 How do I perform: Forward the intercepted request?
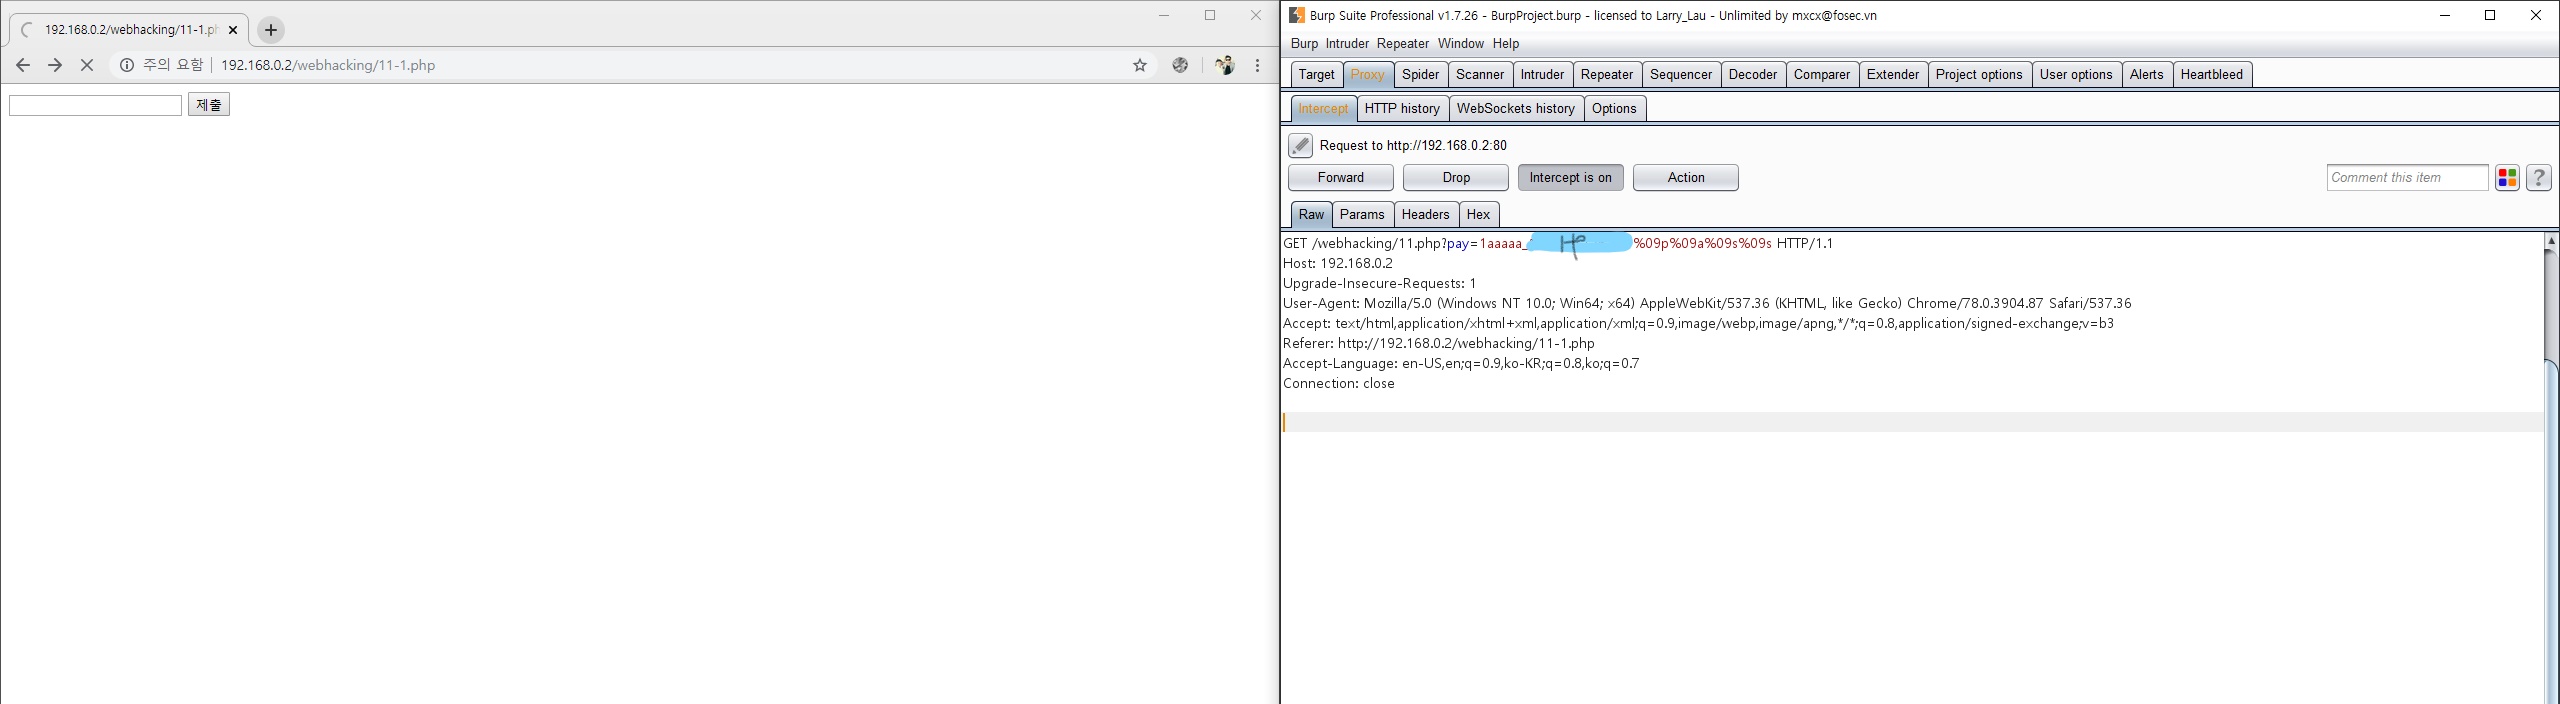coord(1340,178)
